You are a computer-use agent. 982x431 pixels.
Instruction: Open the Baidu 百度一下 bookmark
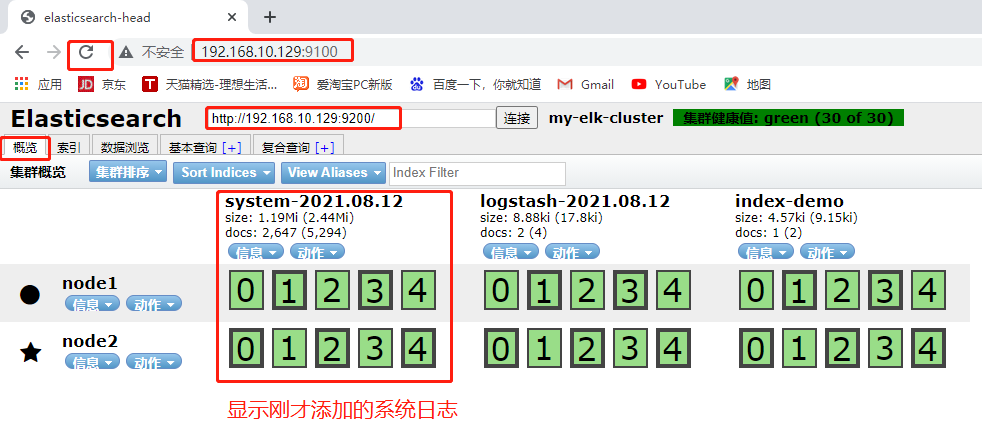(x=475, y=84)
